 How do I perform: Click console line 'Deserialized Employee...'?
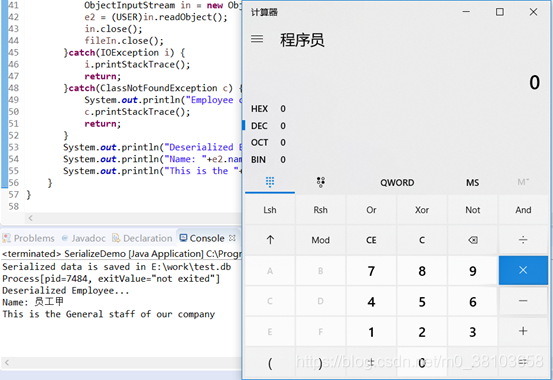point(66,290)
